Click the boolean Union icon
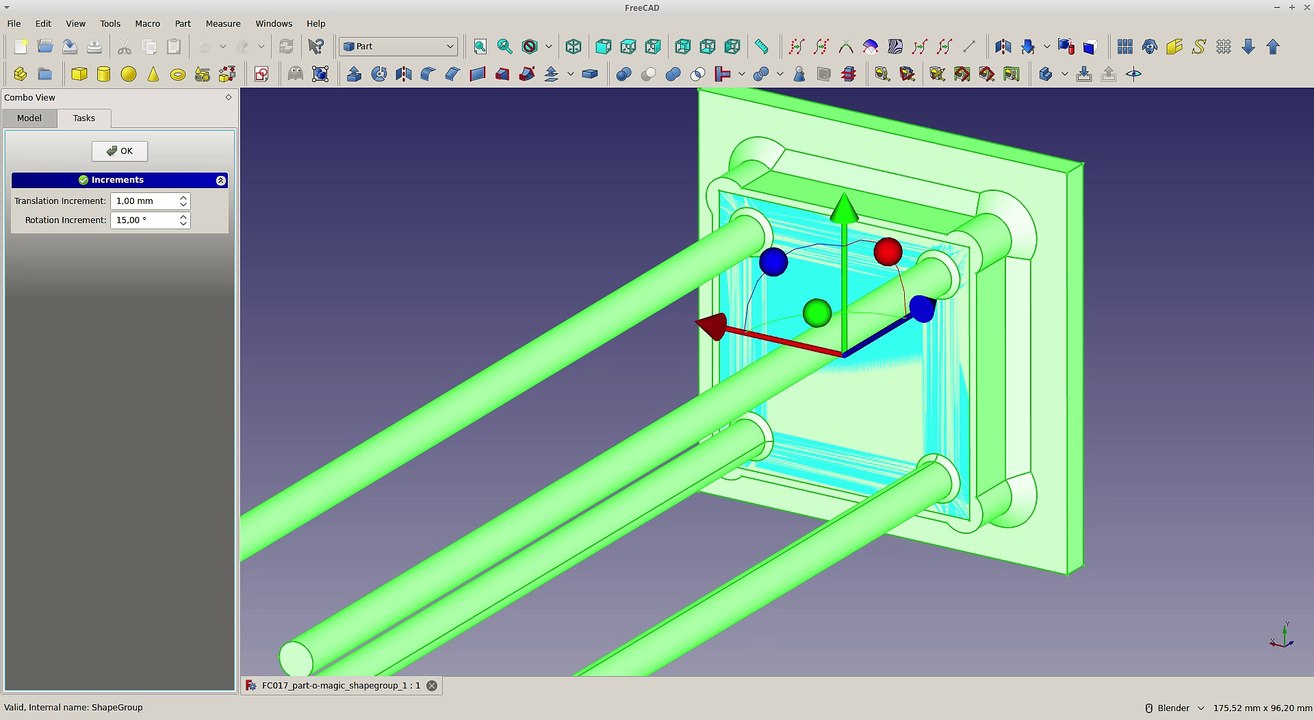The height and width of the screenshot is (720, 1314). click(x=673, y=74)
